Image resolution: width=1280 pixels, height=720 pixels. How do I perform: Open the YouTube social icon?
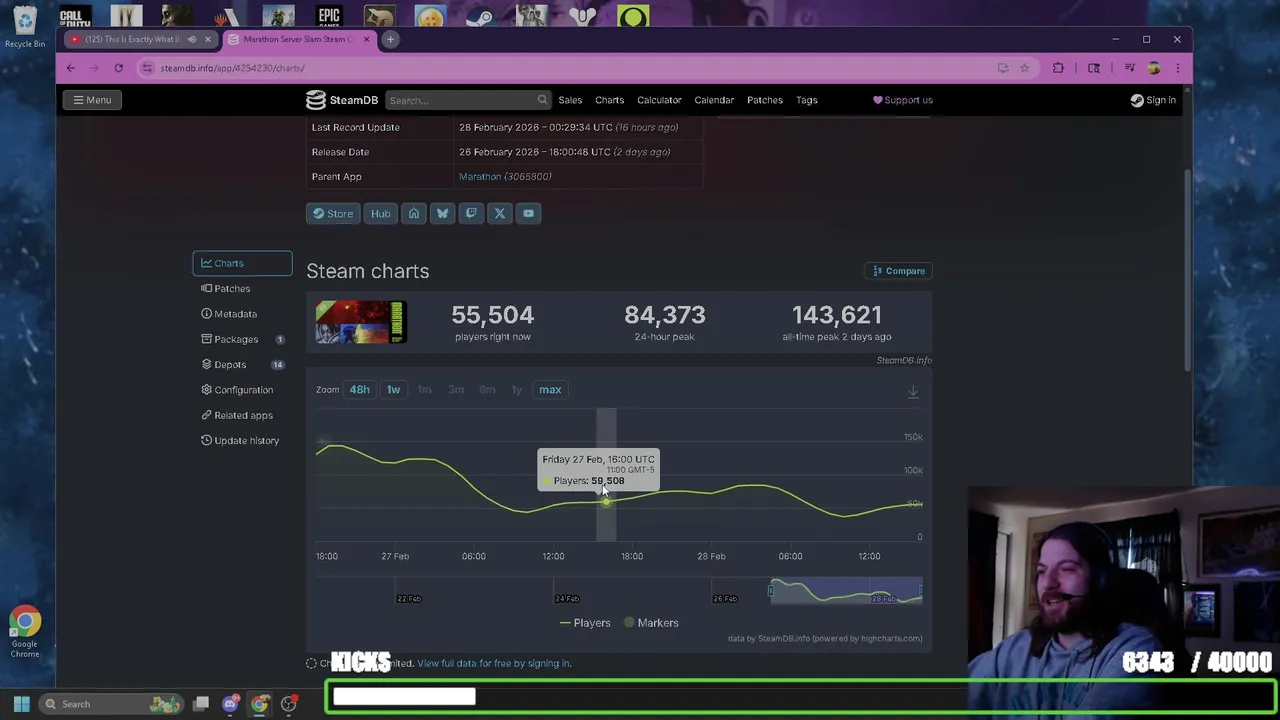pos(528,213)
